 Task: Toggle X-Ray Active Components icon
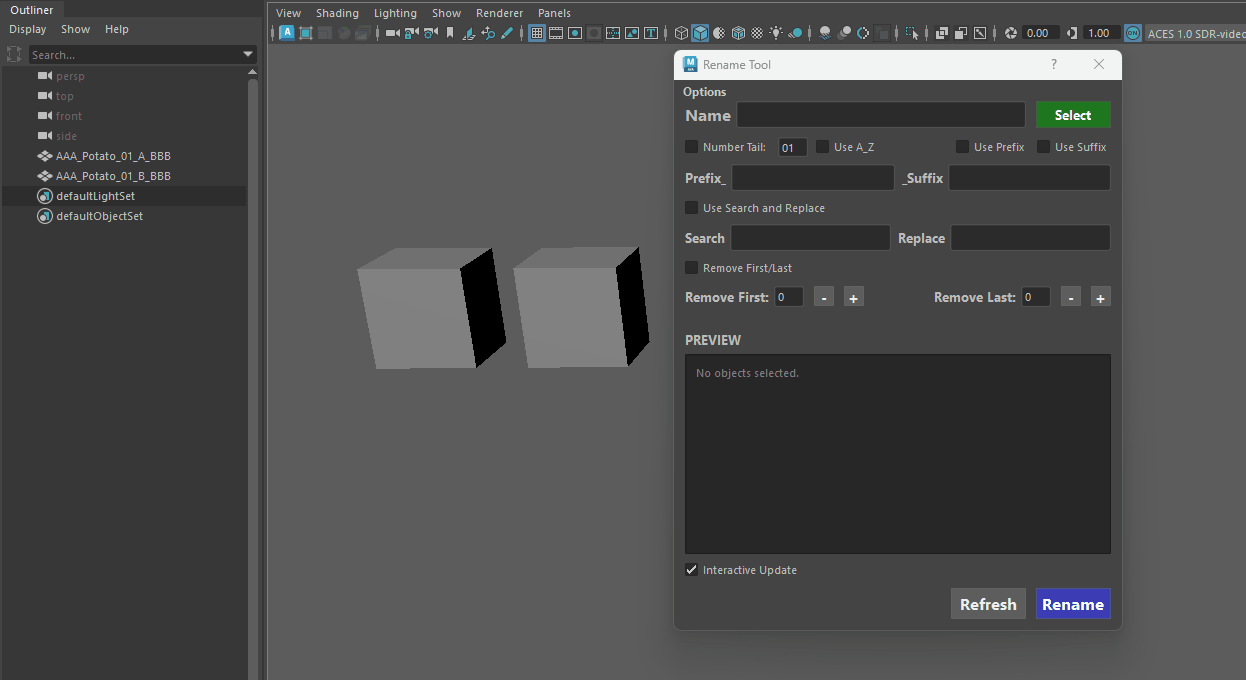pos(961,33)
